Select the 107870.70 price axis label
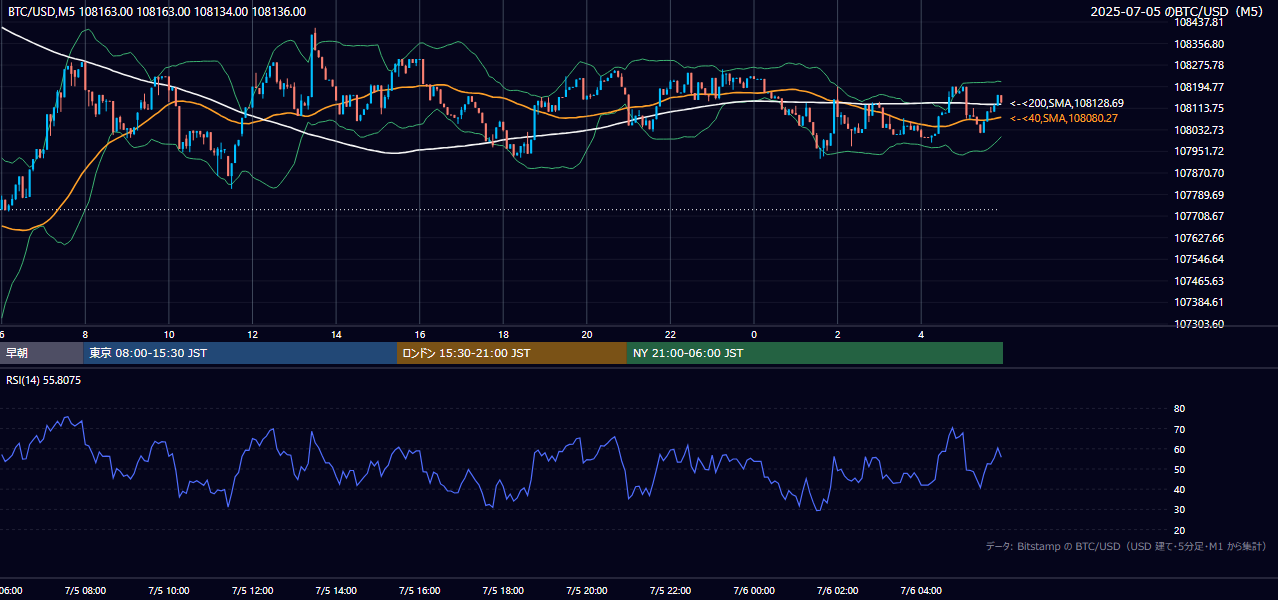This screenshot has width=1278, height=600. (1199, 173)
